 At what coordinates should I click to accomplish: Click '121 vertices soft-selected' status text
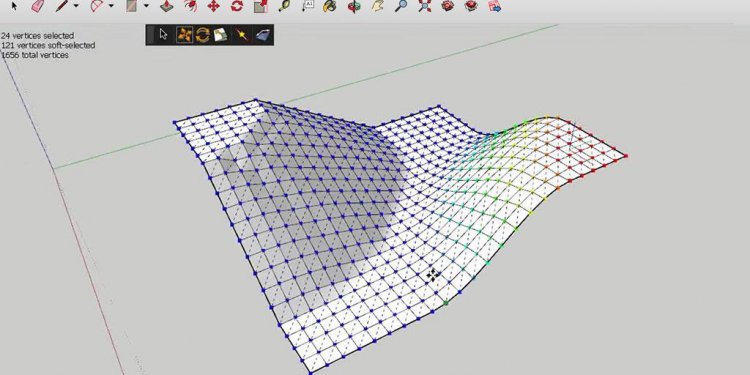(x=47, y=45)
